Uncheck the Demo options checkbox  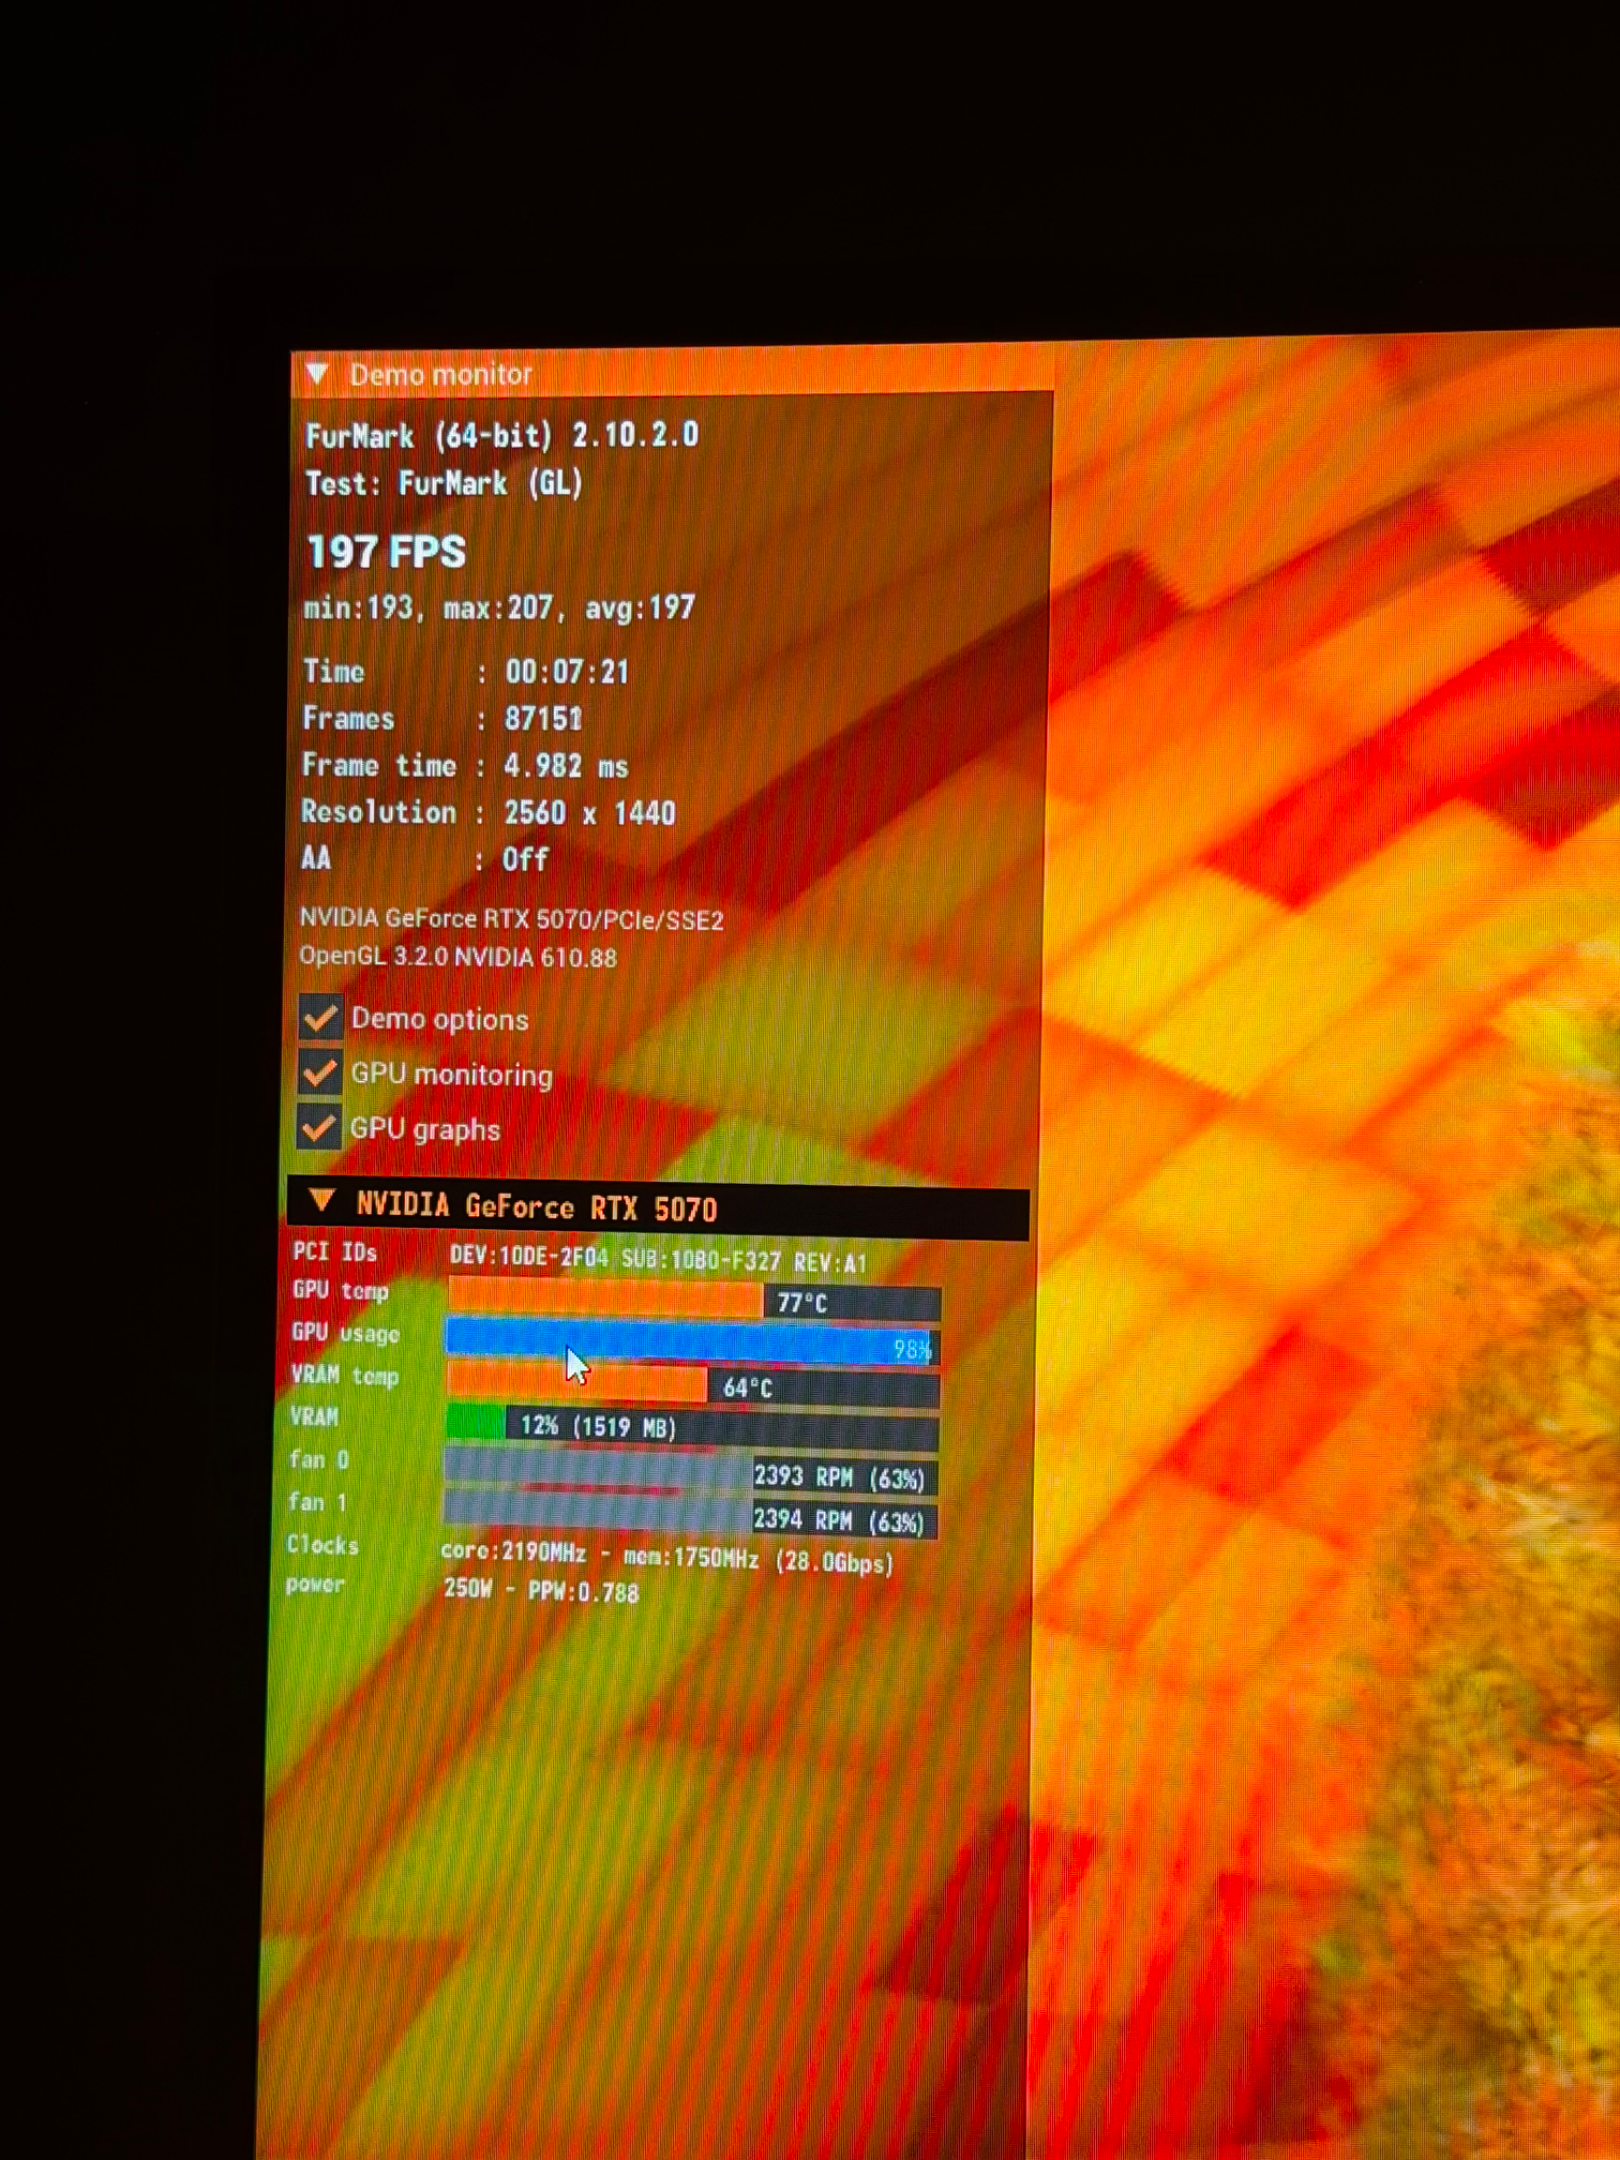pos(320,1018)
